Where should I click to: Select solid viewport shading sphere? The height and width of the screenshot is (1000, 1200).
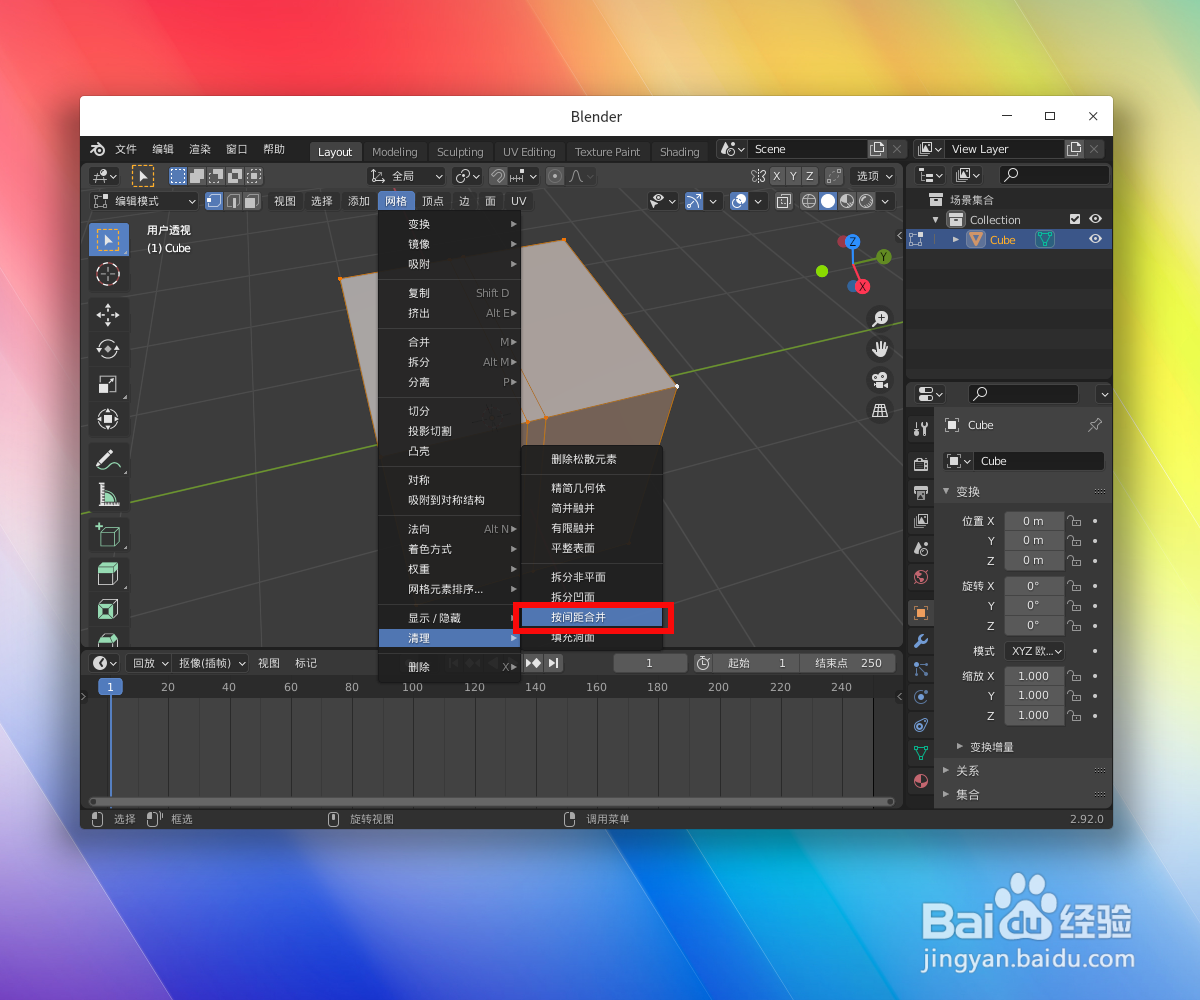click(x=828, y=201)
